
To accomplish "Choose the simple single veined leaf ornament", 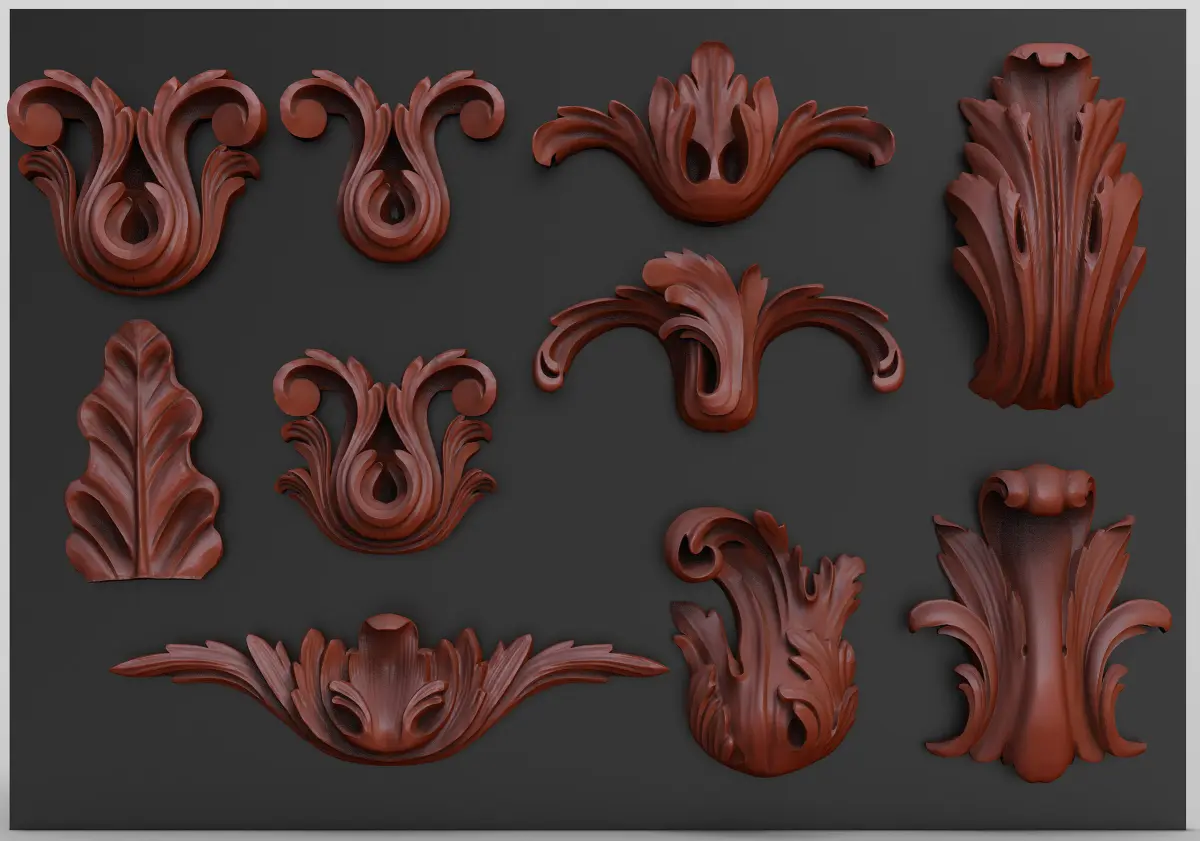I will tap(142, 451).
